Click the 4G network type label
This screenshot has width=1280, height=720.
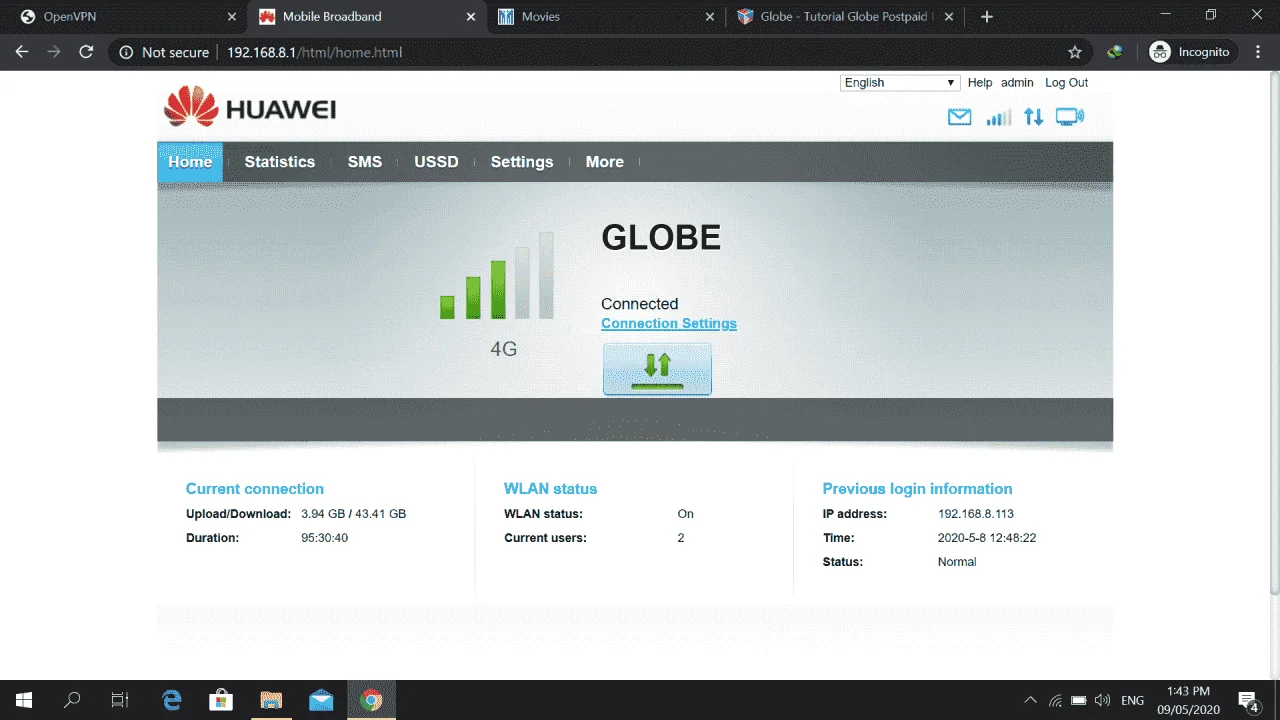pyautogui.click(x=503, y=349)
